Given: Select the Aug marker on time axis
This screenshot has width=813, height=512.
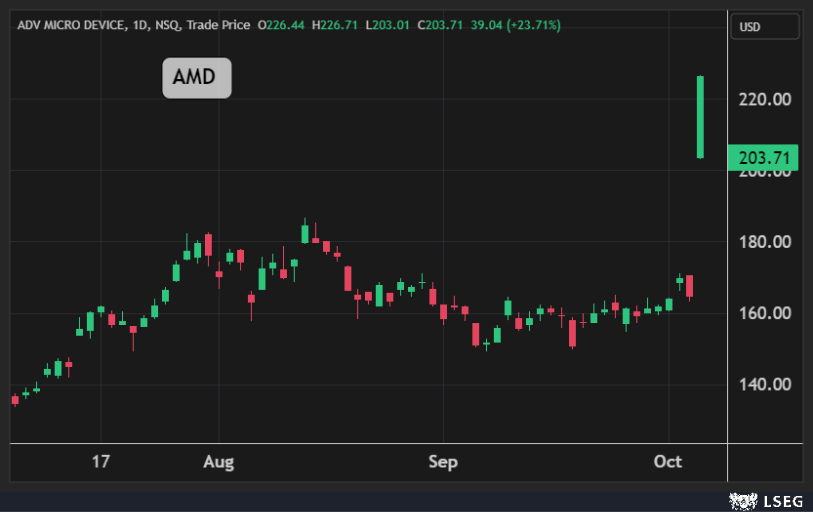Looking at the screenshot, I should (218, 462).
